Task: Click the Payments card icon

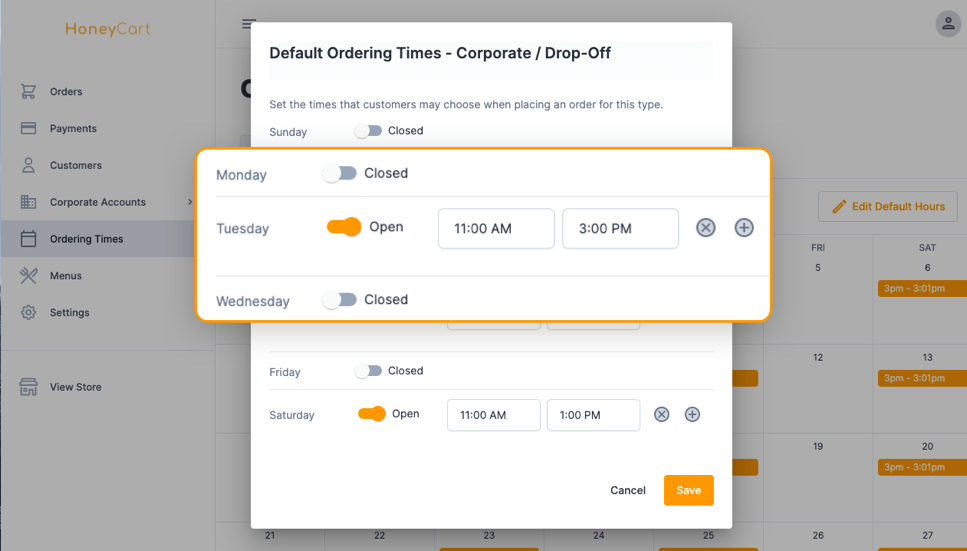Action: 28,128
